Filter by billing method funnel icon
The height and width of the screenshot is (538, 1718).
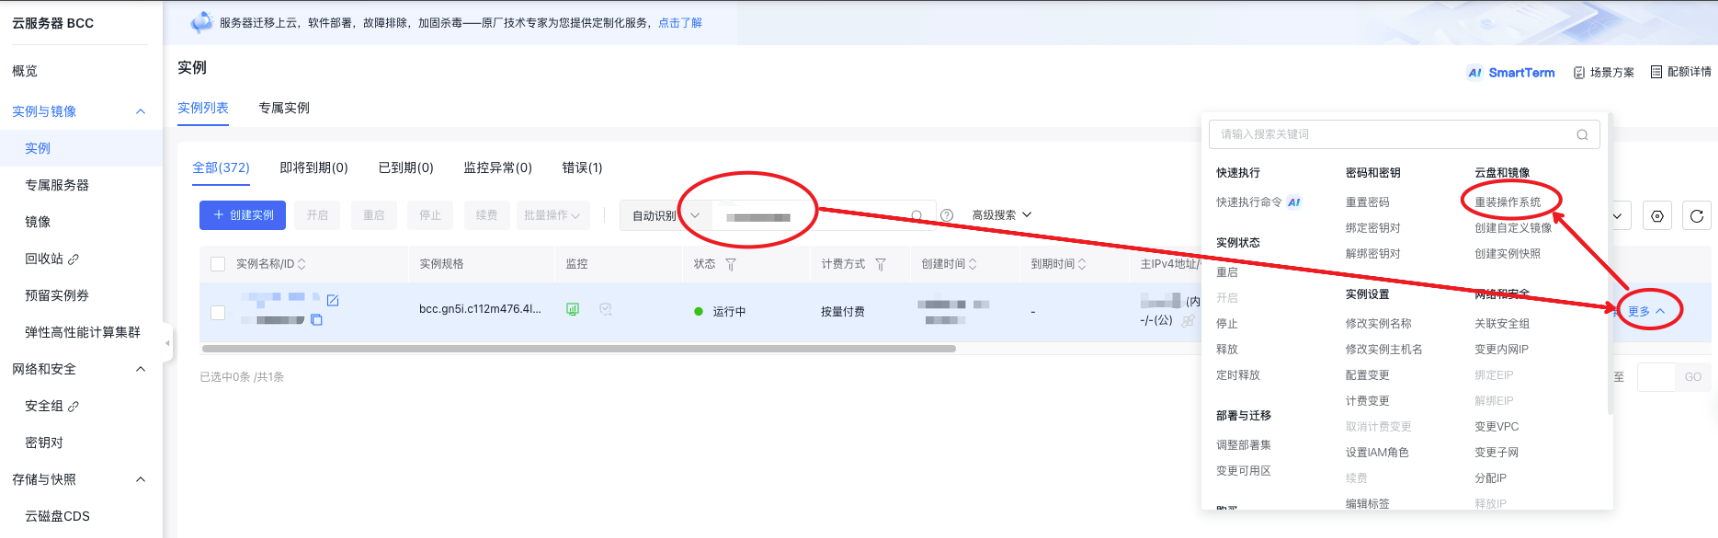click(880, 265)
